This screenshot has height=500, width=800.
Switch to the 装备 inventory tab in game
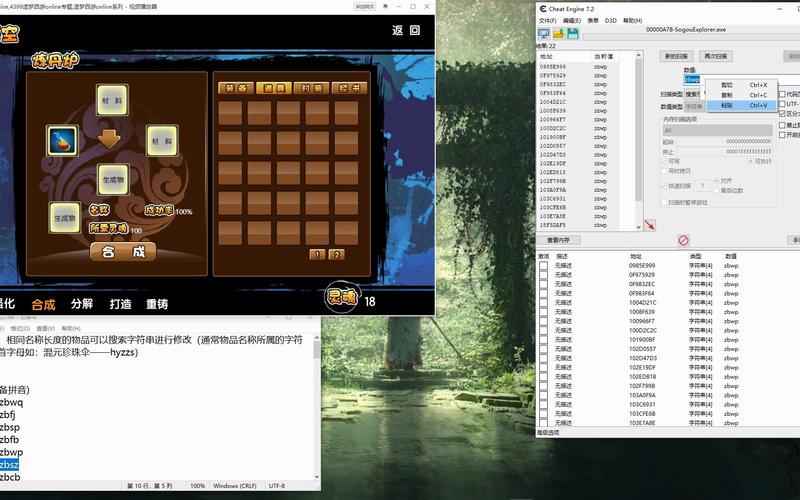pyautogui.click(x=236, y=88)
